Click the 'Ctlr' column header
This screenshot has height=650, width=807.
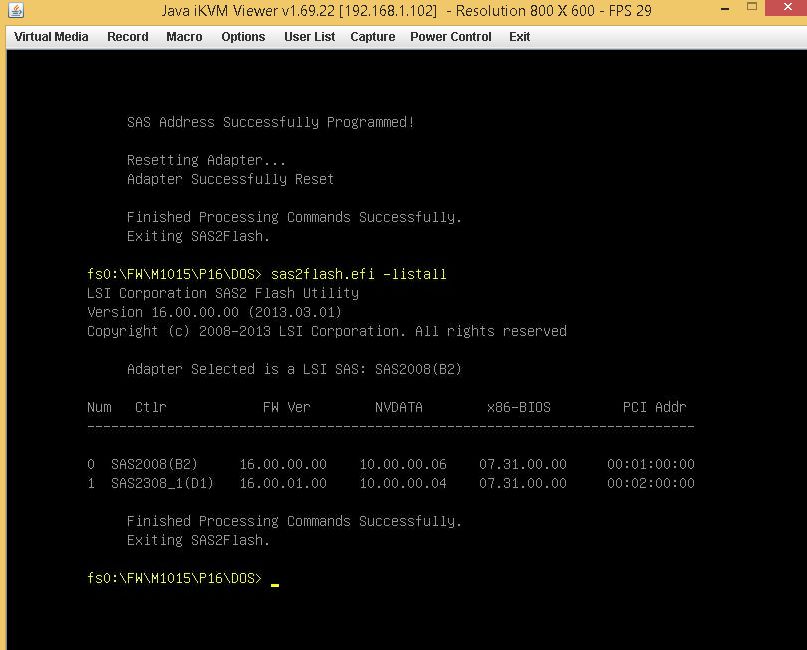(151, 407)
